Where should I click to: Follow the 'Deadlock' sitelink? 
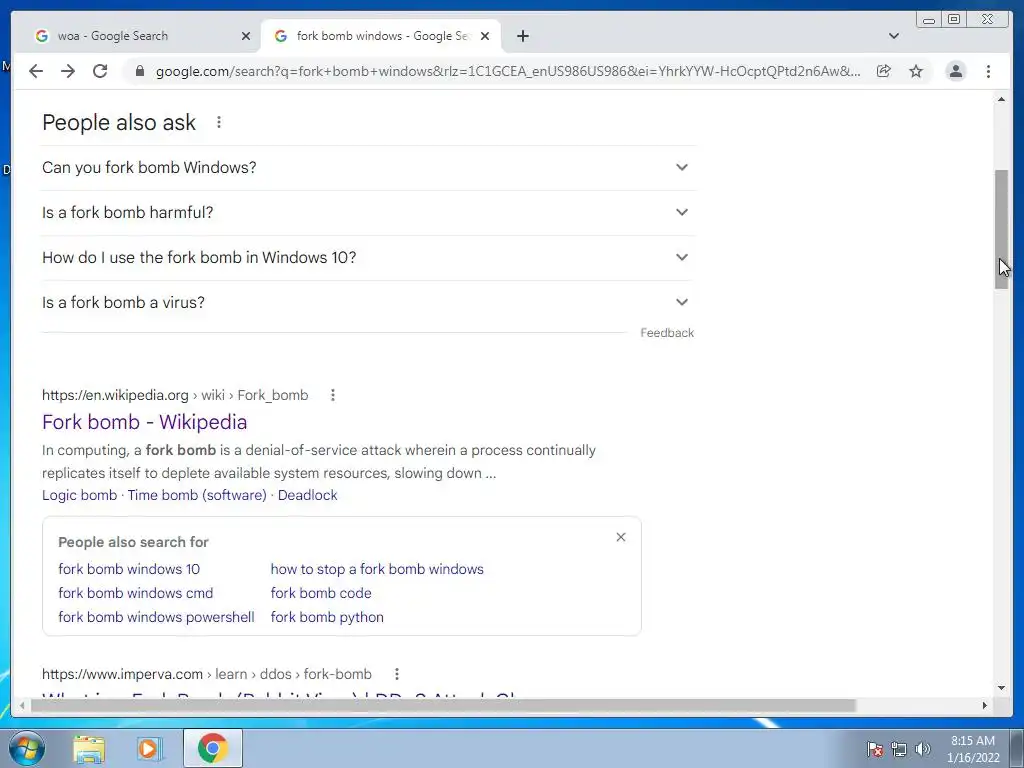coord(308,495)
